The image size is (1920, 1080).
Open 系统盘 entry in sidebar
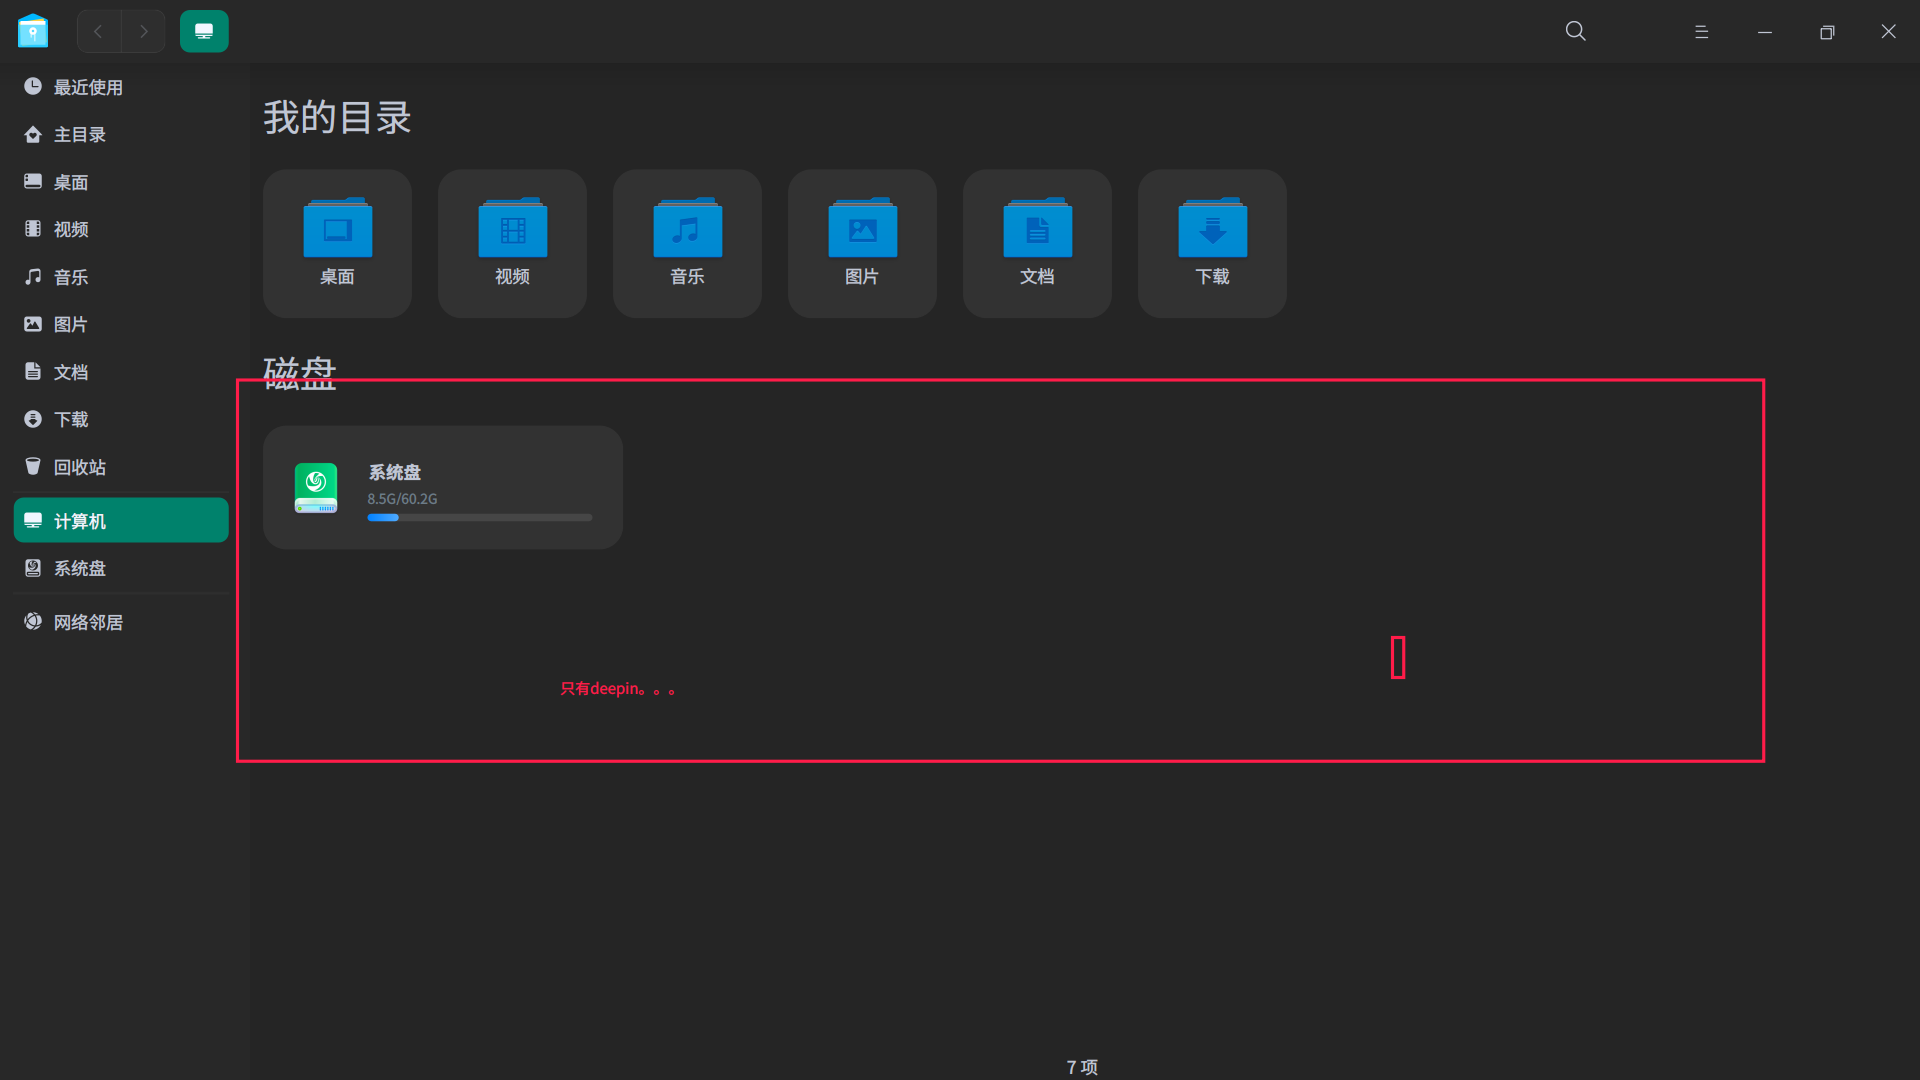click(80, 568)
